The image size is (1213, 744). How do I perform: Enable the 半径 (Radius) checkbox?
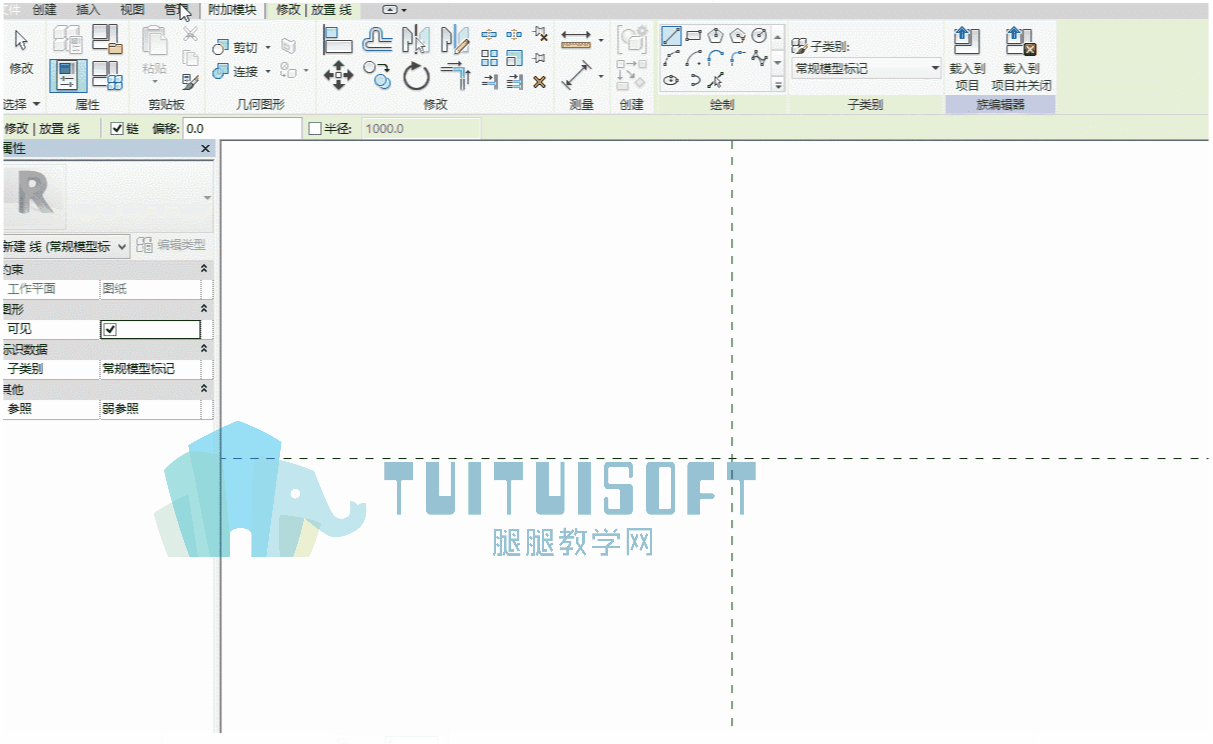tap(315, 129)
